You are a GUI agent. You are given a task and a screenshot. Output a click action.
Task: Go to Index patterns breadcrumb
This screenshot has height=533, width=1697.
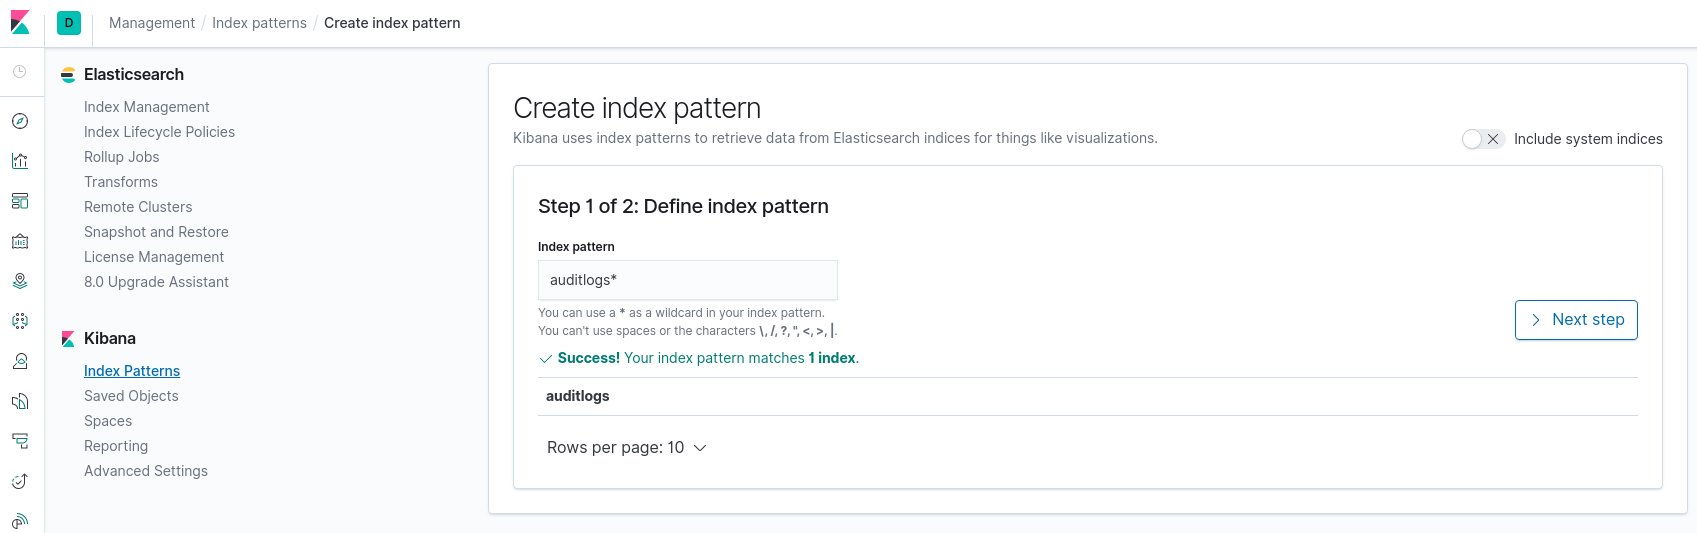(259, 23)
